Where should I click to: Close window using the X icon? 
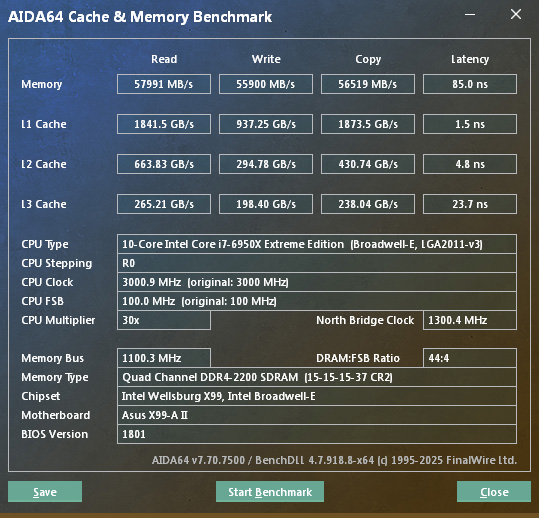tap(516, 14)
